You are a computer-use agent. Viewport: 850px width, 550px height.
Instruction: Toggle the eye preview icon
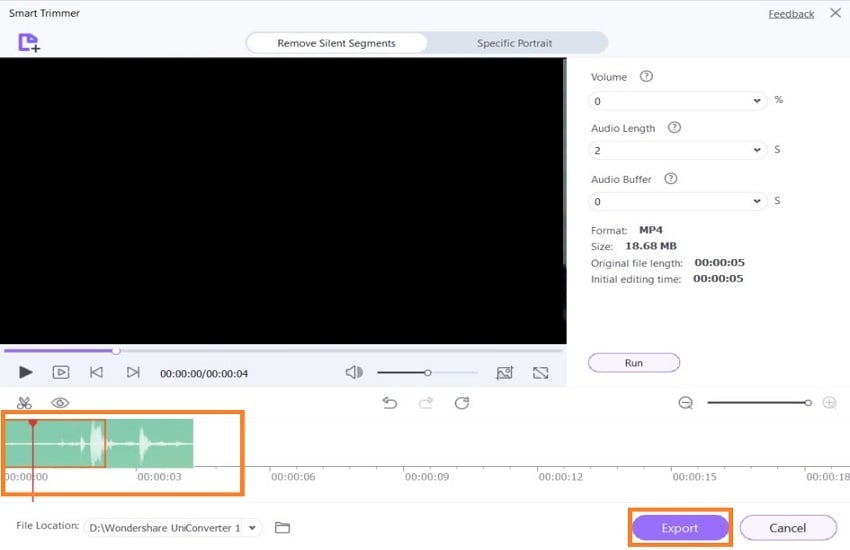point(60,403)
